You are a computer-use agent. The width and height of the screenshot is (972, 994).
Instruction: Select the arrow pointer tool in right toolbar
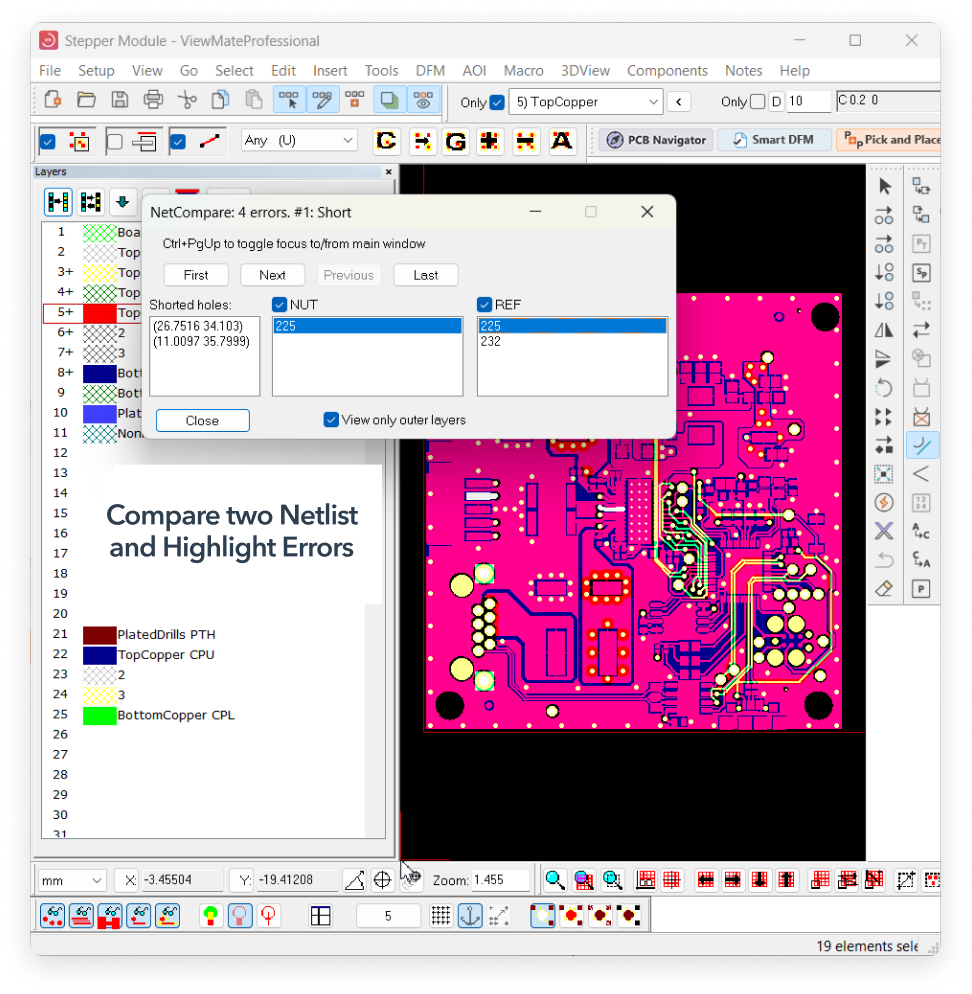coord(884,186)
